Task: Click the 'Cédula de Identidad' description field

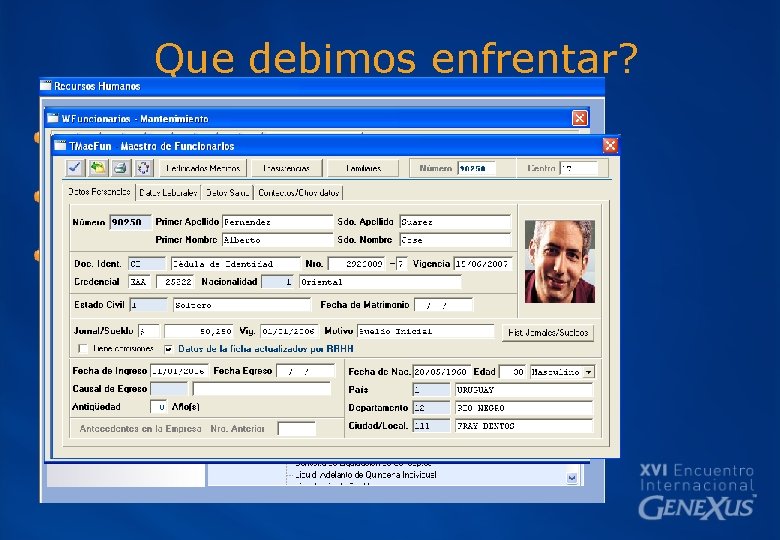Action: 235,264
